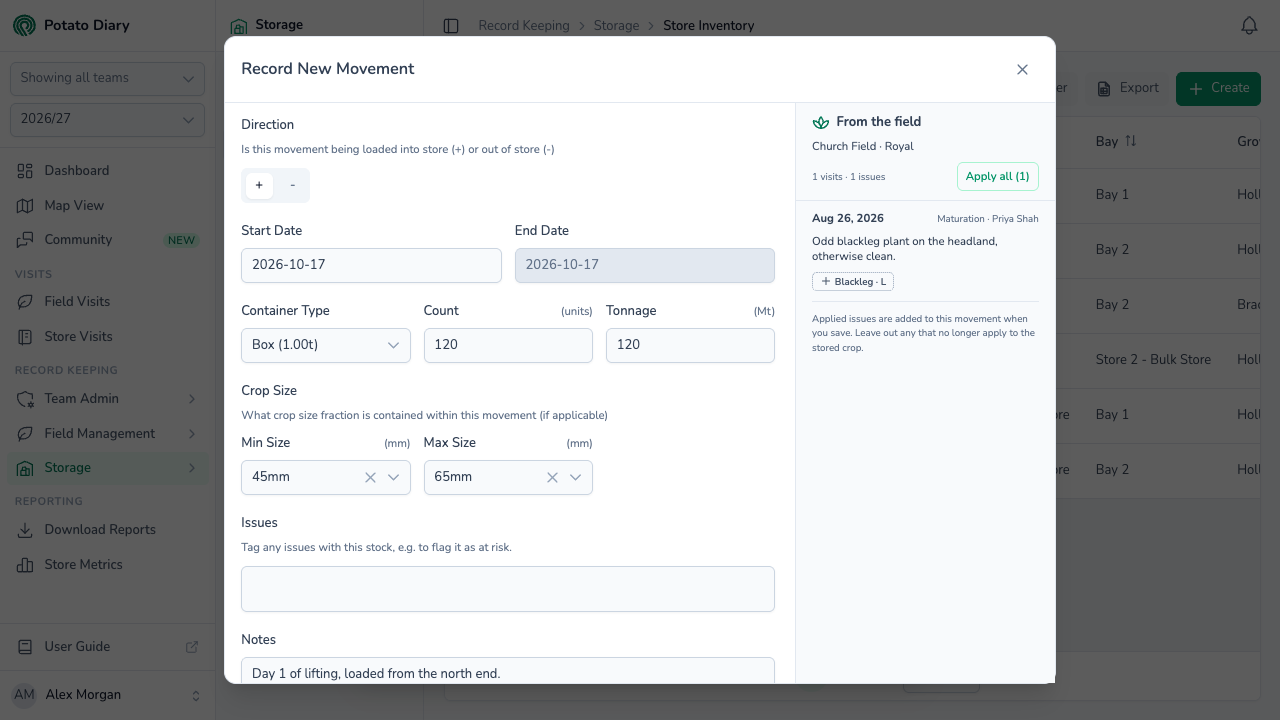Click the Potato Diary logo icon

pyautogui.click(x=24, y=25)
